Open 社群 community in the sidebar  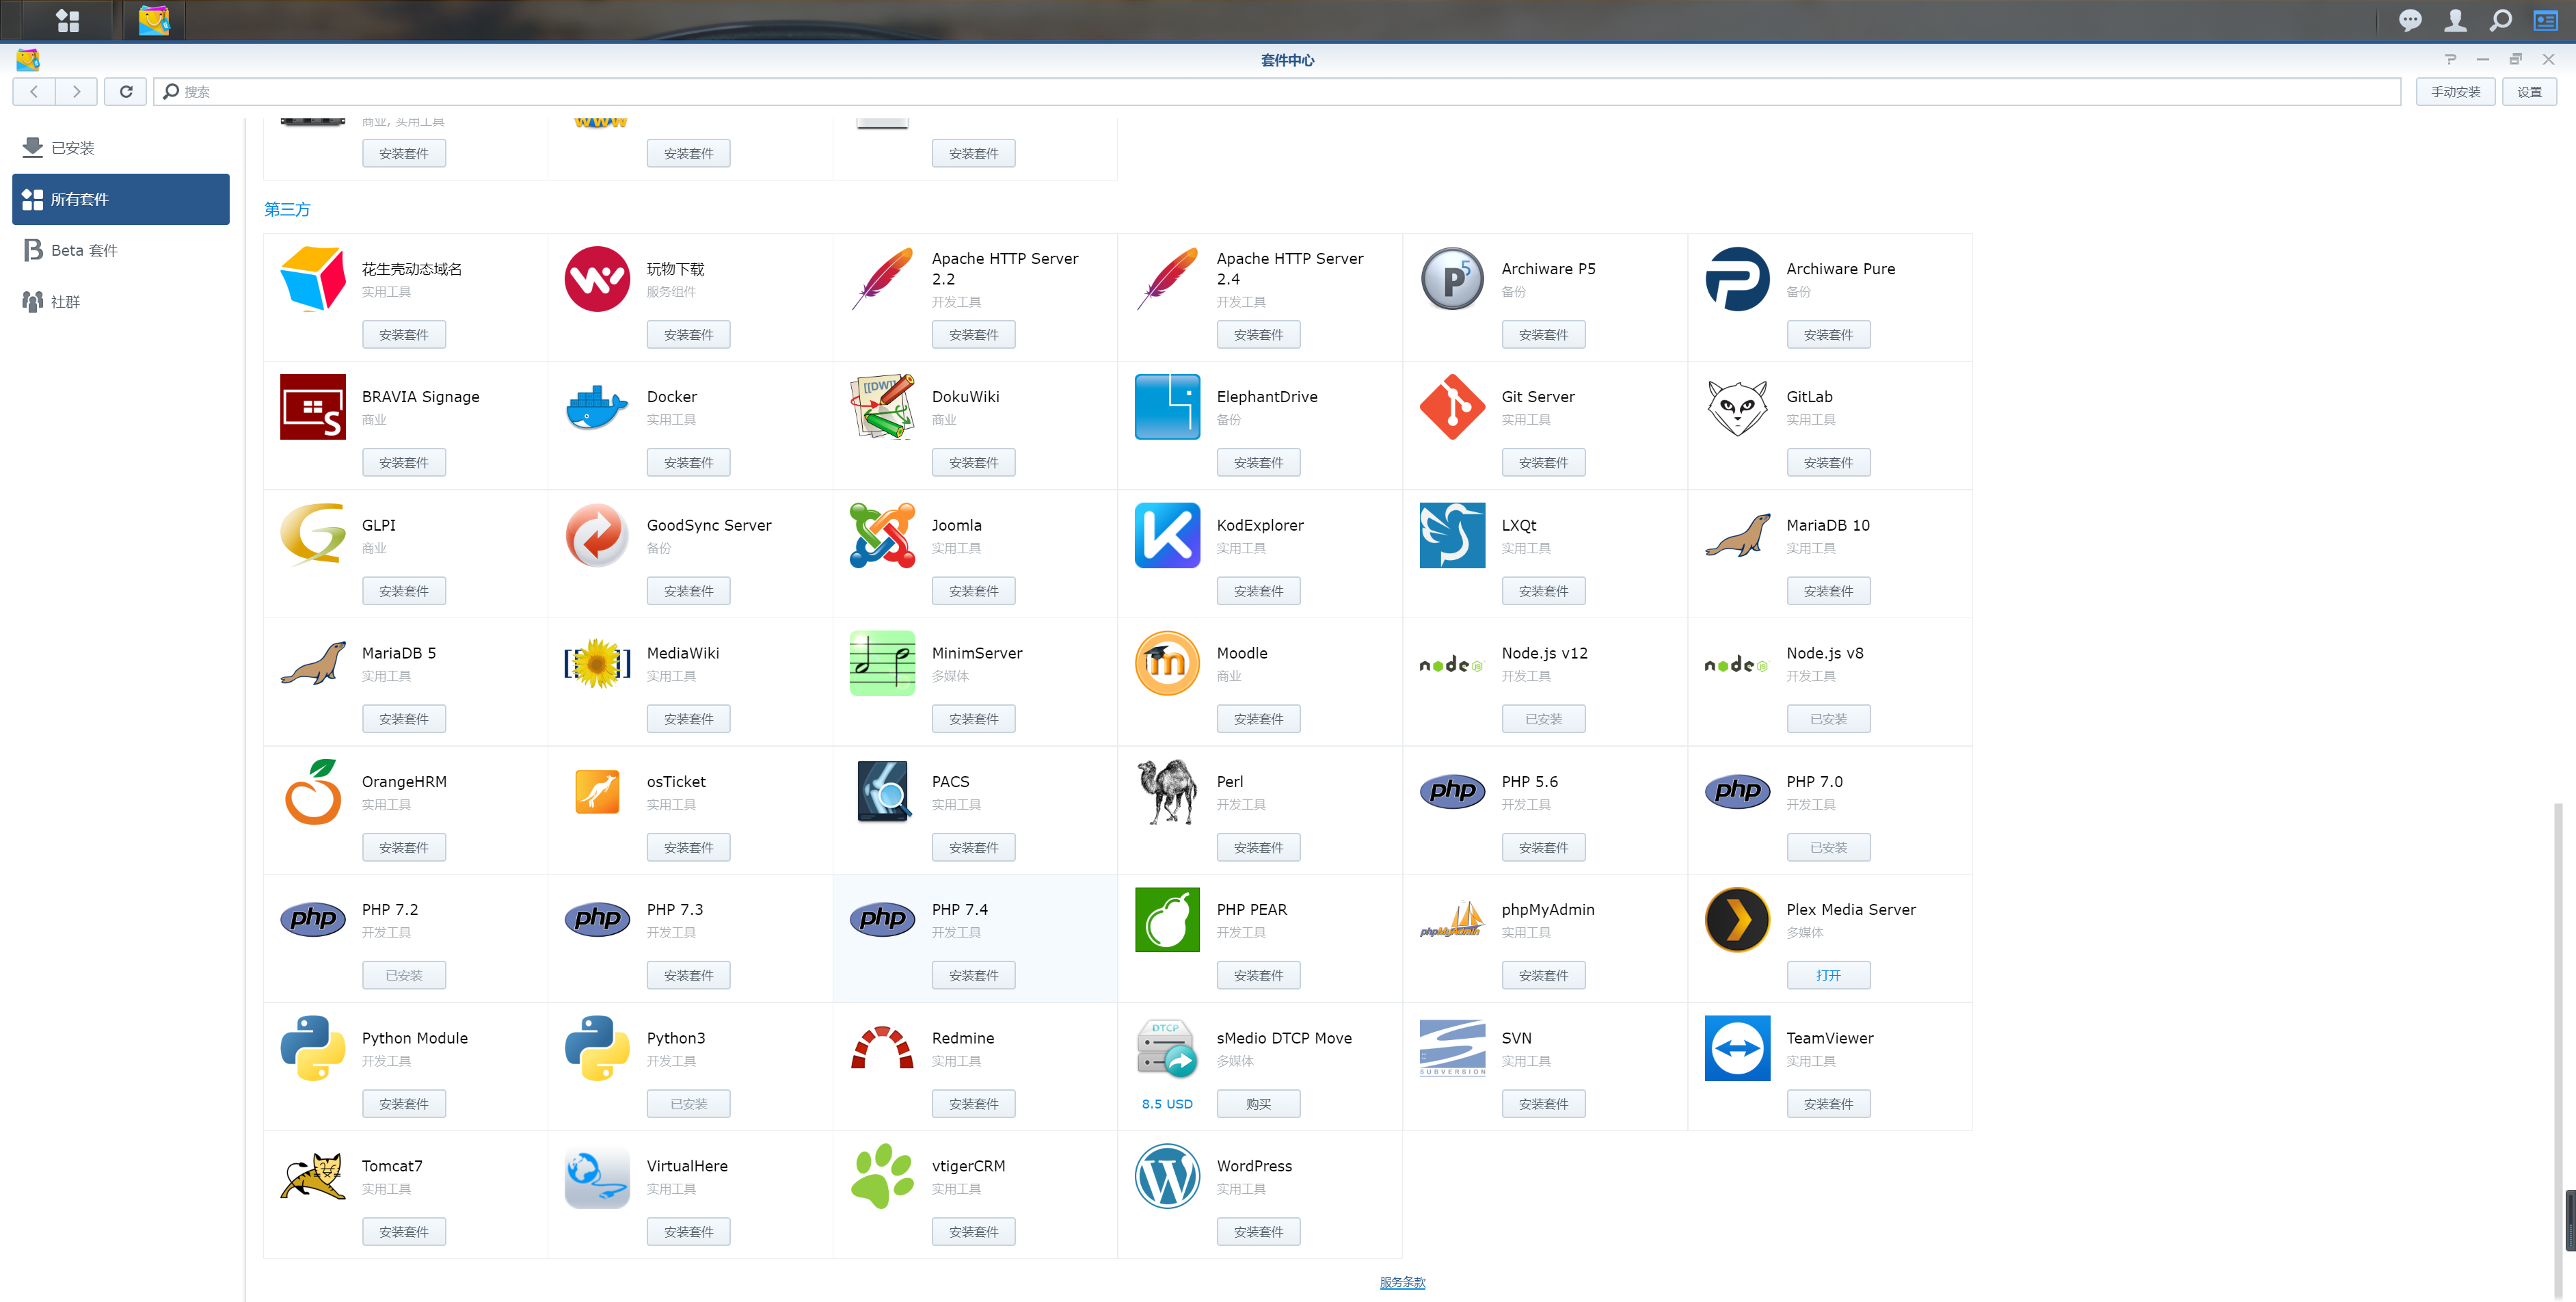click(121, 301)
